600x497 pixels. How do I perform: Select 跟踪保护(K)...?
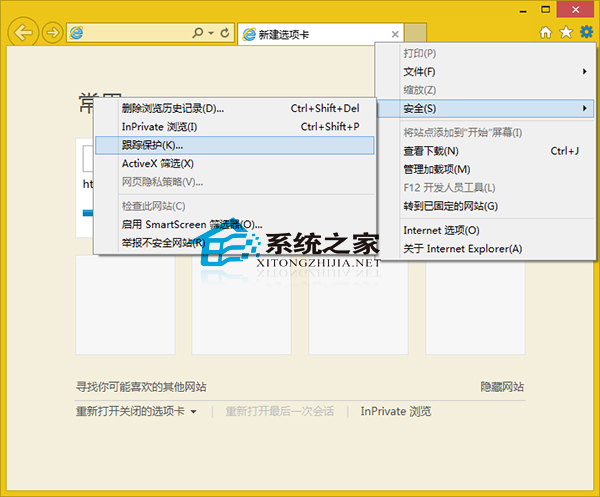(235, 145)
